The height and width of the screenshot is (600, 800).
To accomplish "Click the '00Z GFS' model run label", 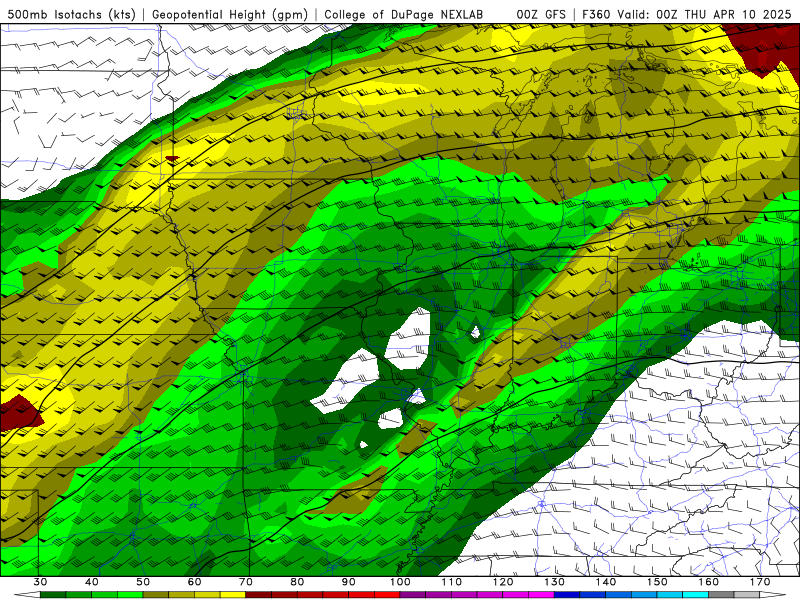I will click(541, 14).
